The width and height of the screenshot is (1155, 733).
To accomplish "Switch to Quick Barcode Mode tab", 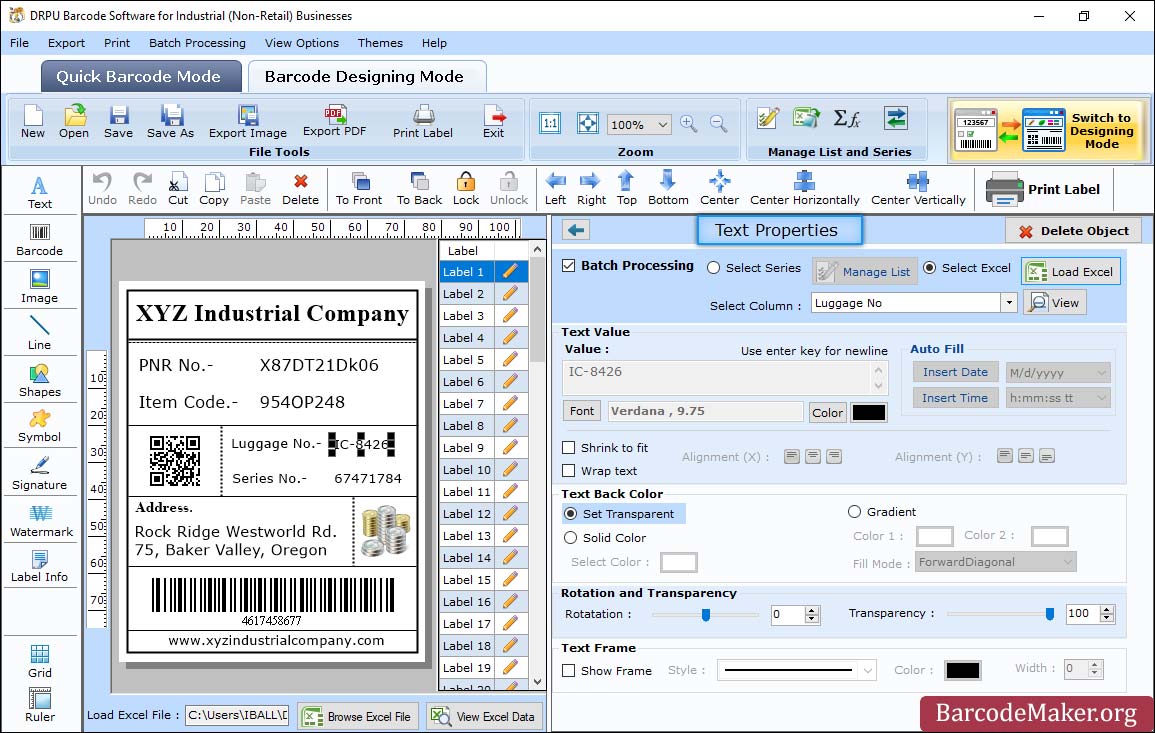I will (x=141, y=77).
